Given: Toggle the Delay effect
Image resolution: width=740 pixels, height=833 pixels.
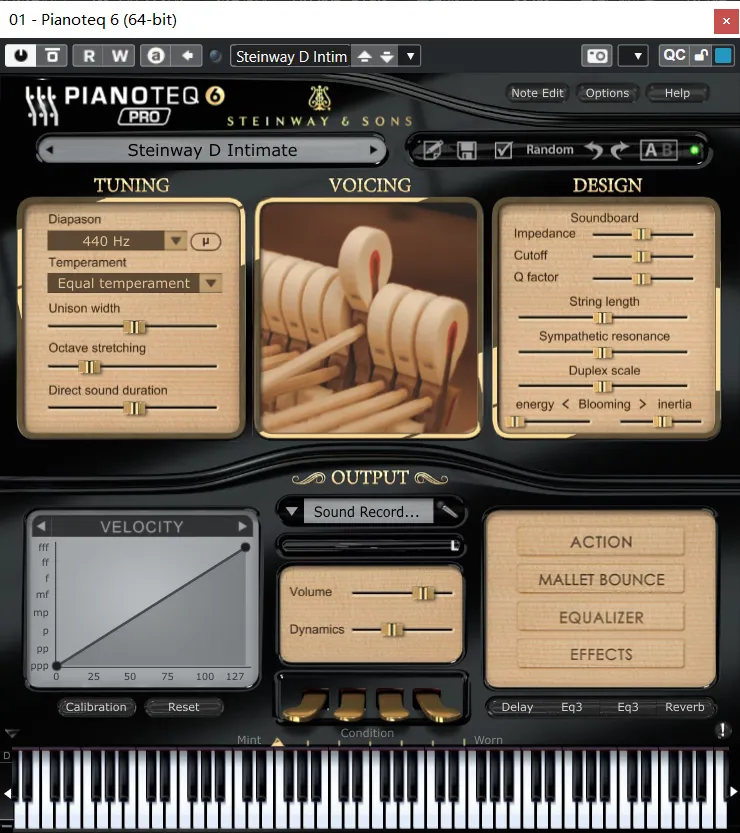Looking at the screenshot, I should pos(517,707).
